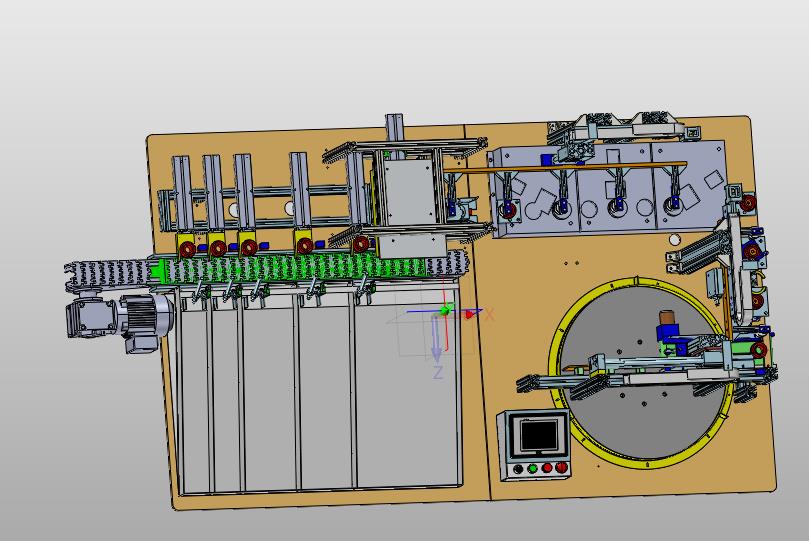Screen dimensions: 809x541
Task: Click the round red push button next to the green one
Action: (547, 468)
